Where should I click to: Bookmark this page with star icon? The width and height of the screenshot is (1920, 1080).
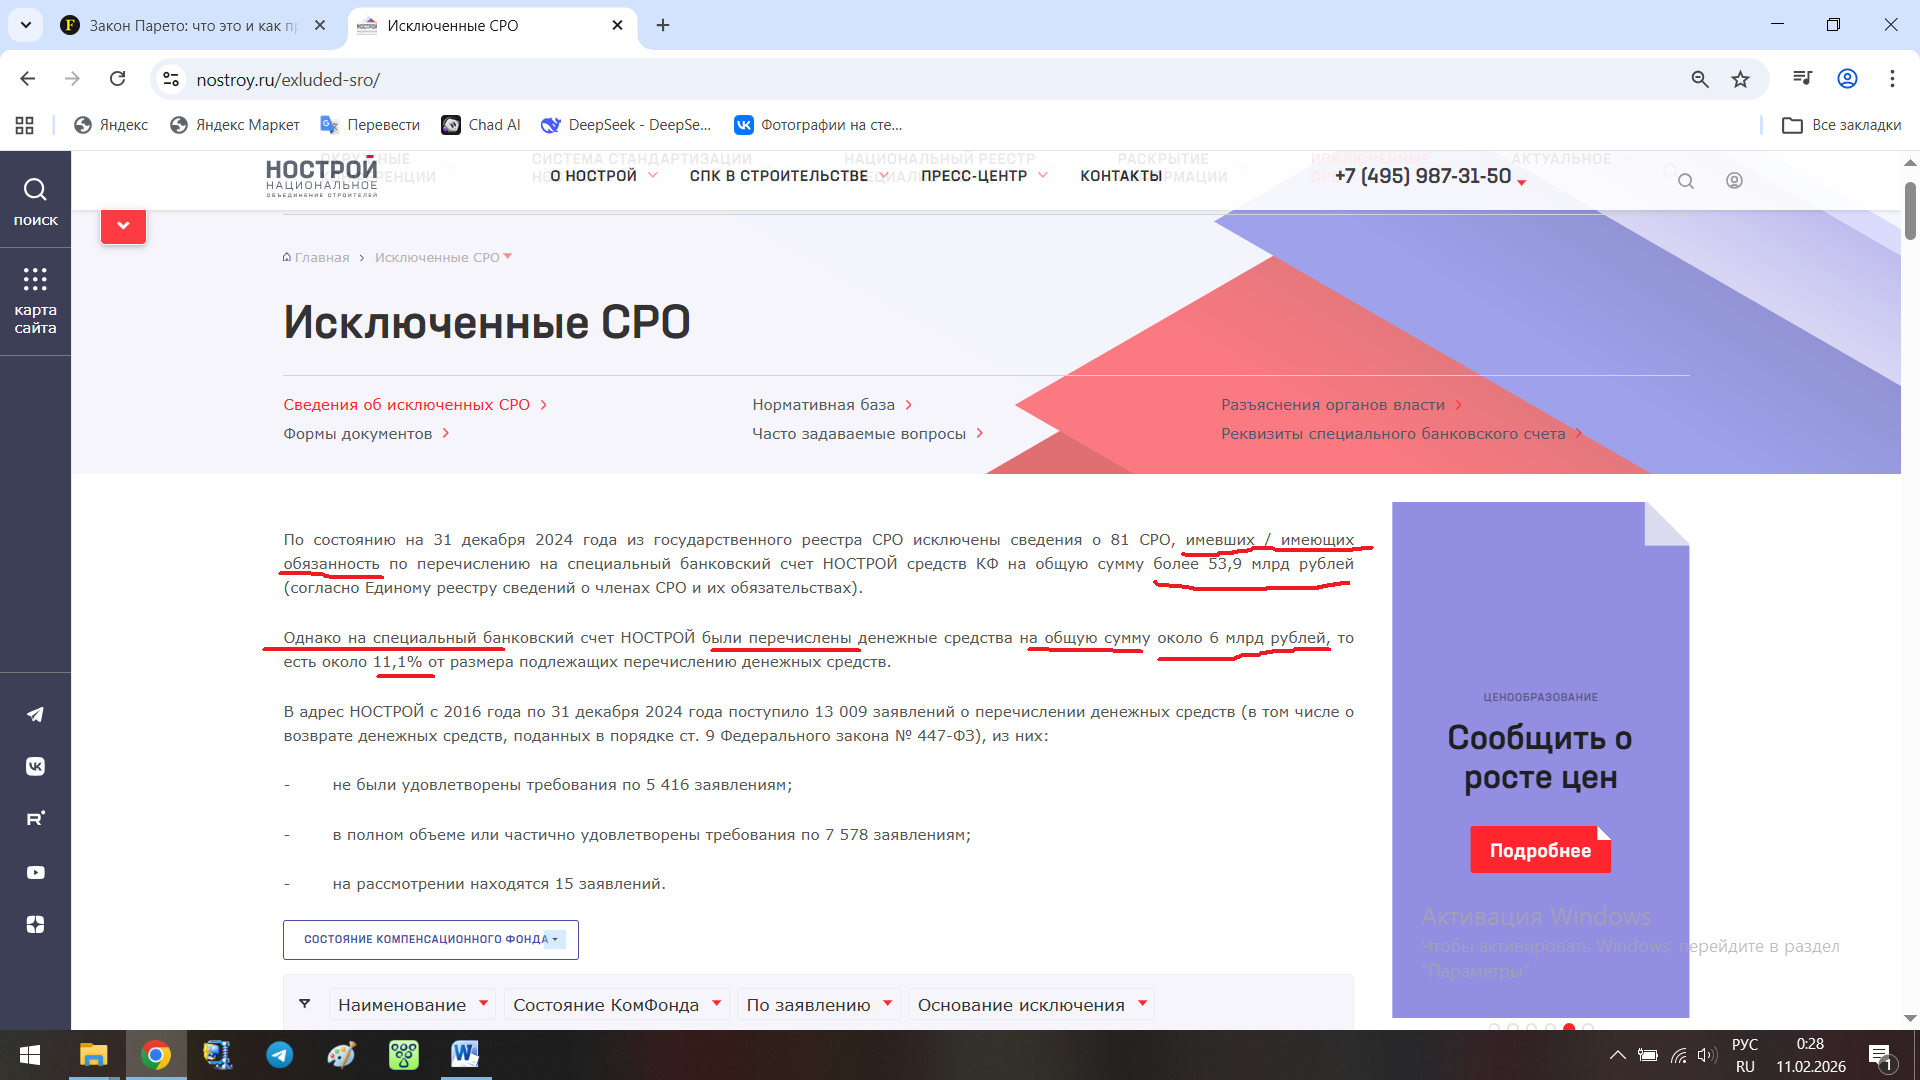coord(1741,79)
